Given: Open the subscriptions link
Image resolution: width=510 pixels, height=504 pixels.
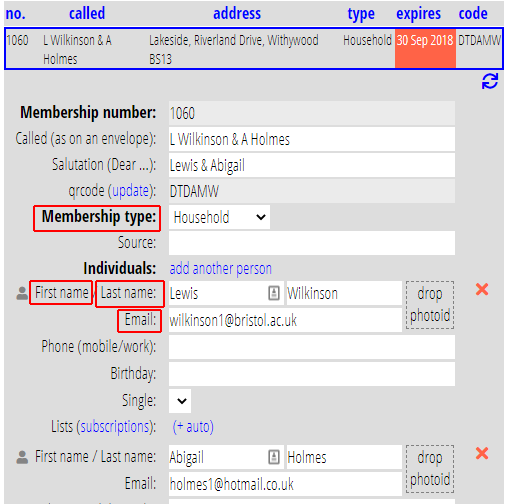Looking at the screenshot, I should click(115, 427).
